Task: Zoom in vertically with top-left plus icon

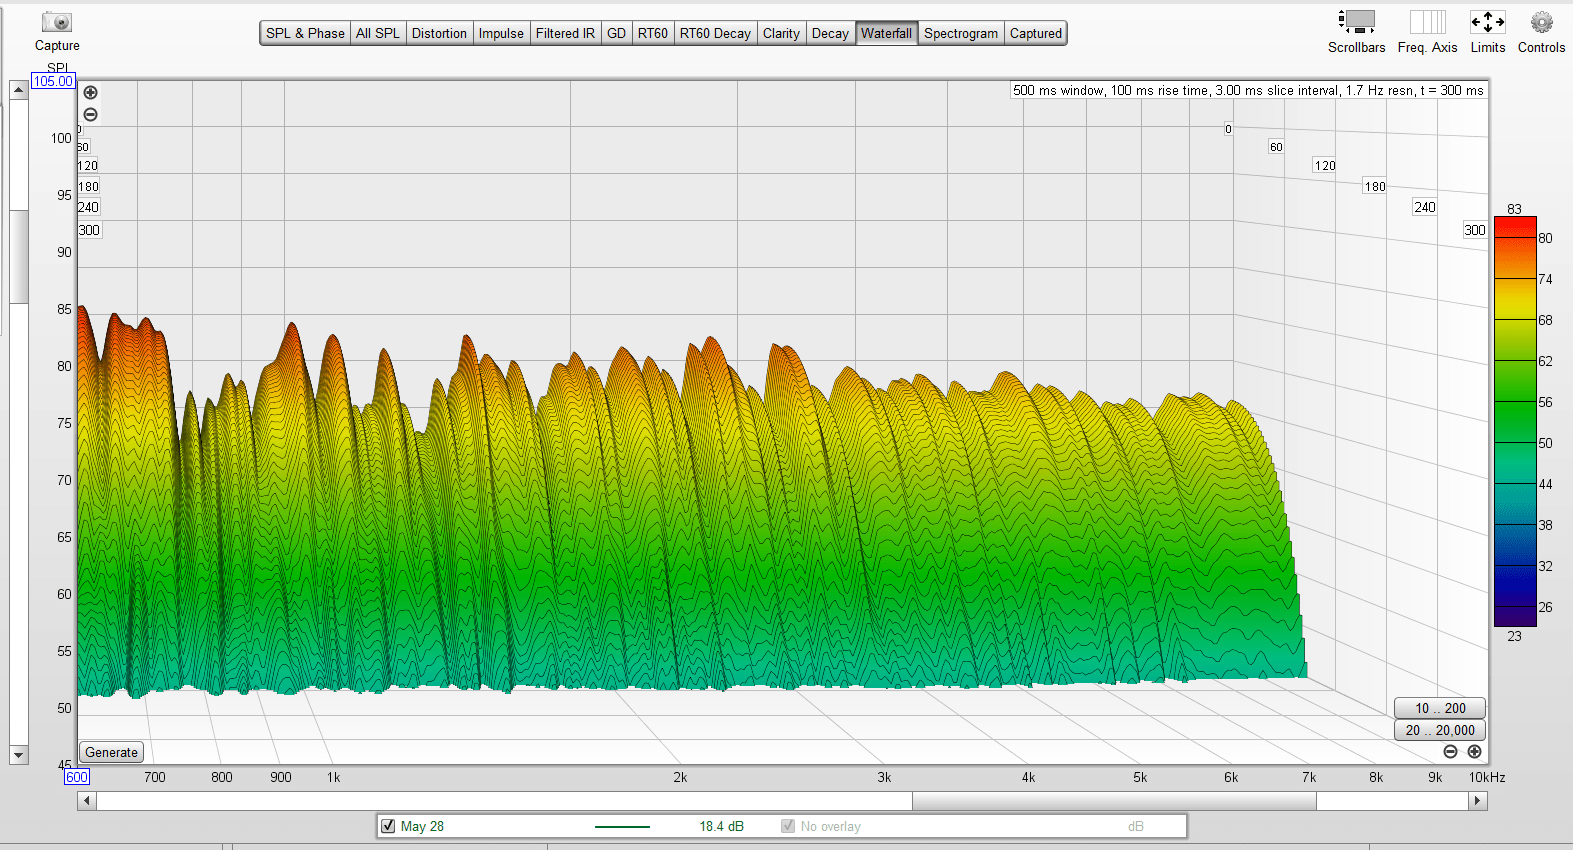Action: [90, 93]
